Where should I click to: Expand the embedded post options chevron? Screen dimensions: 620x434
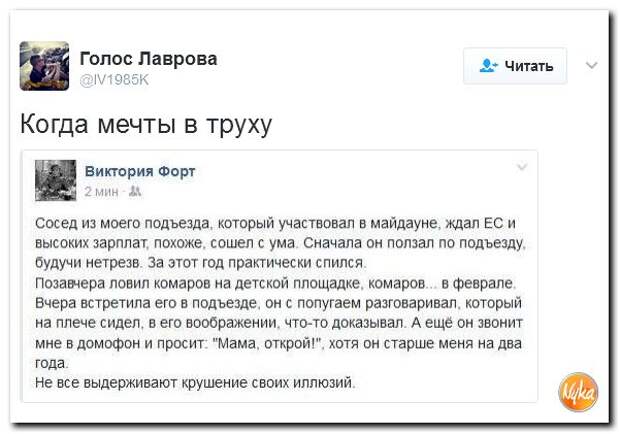coord(521,166)
